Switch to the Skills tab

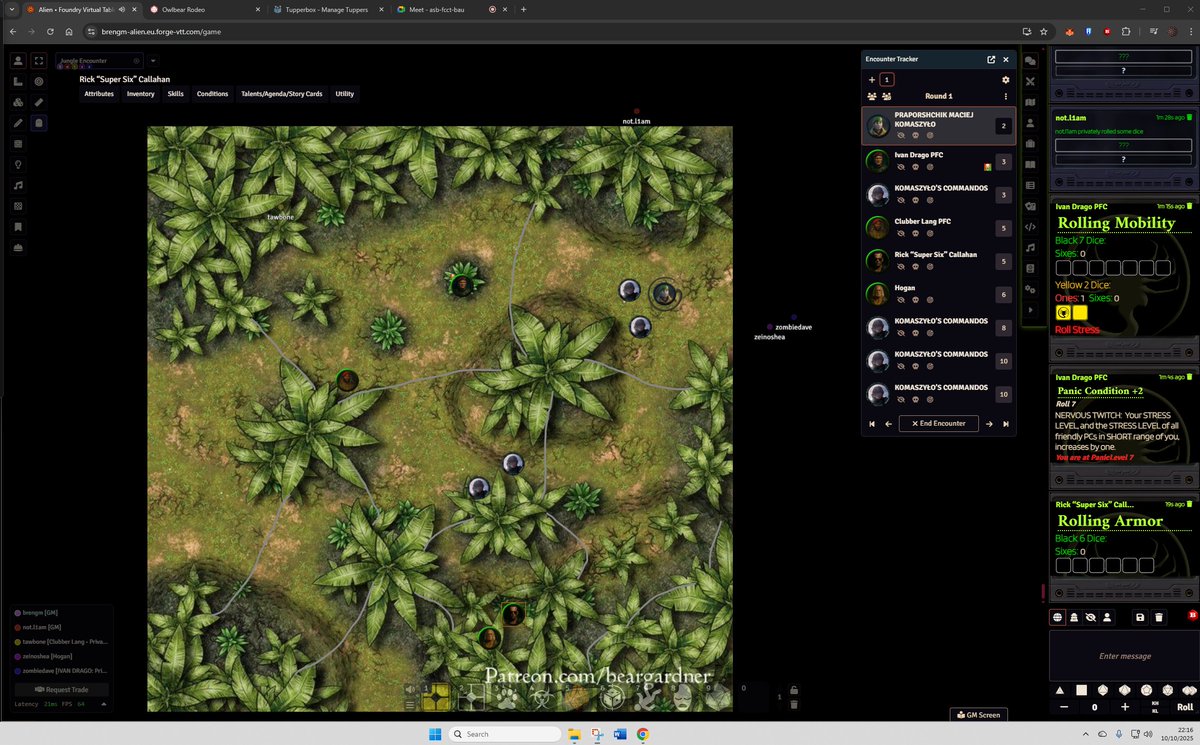175,94
